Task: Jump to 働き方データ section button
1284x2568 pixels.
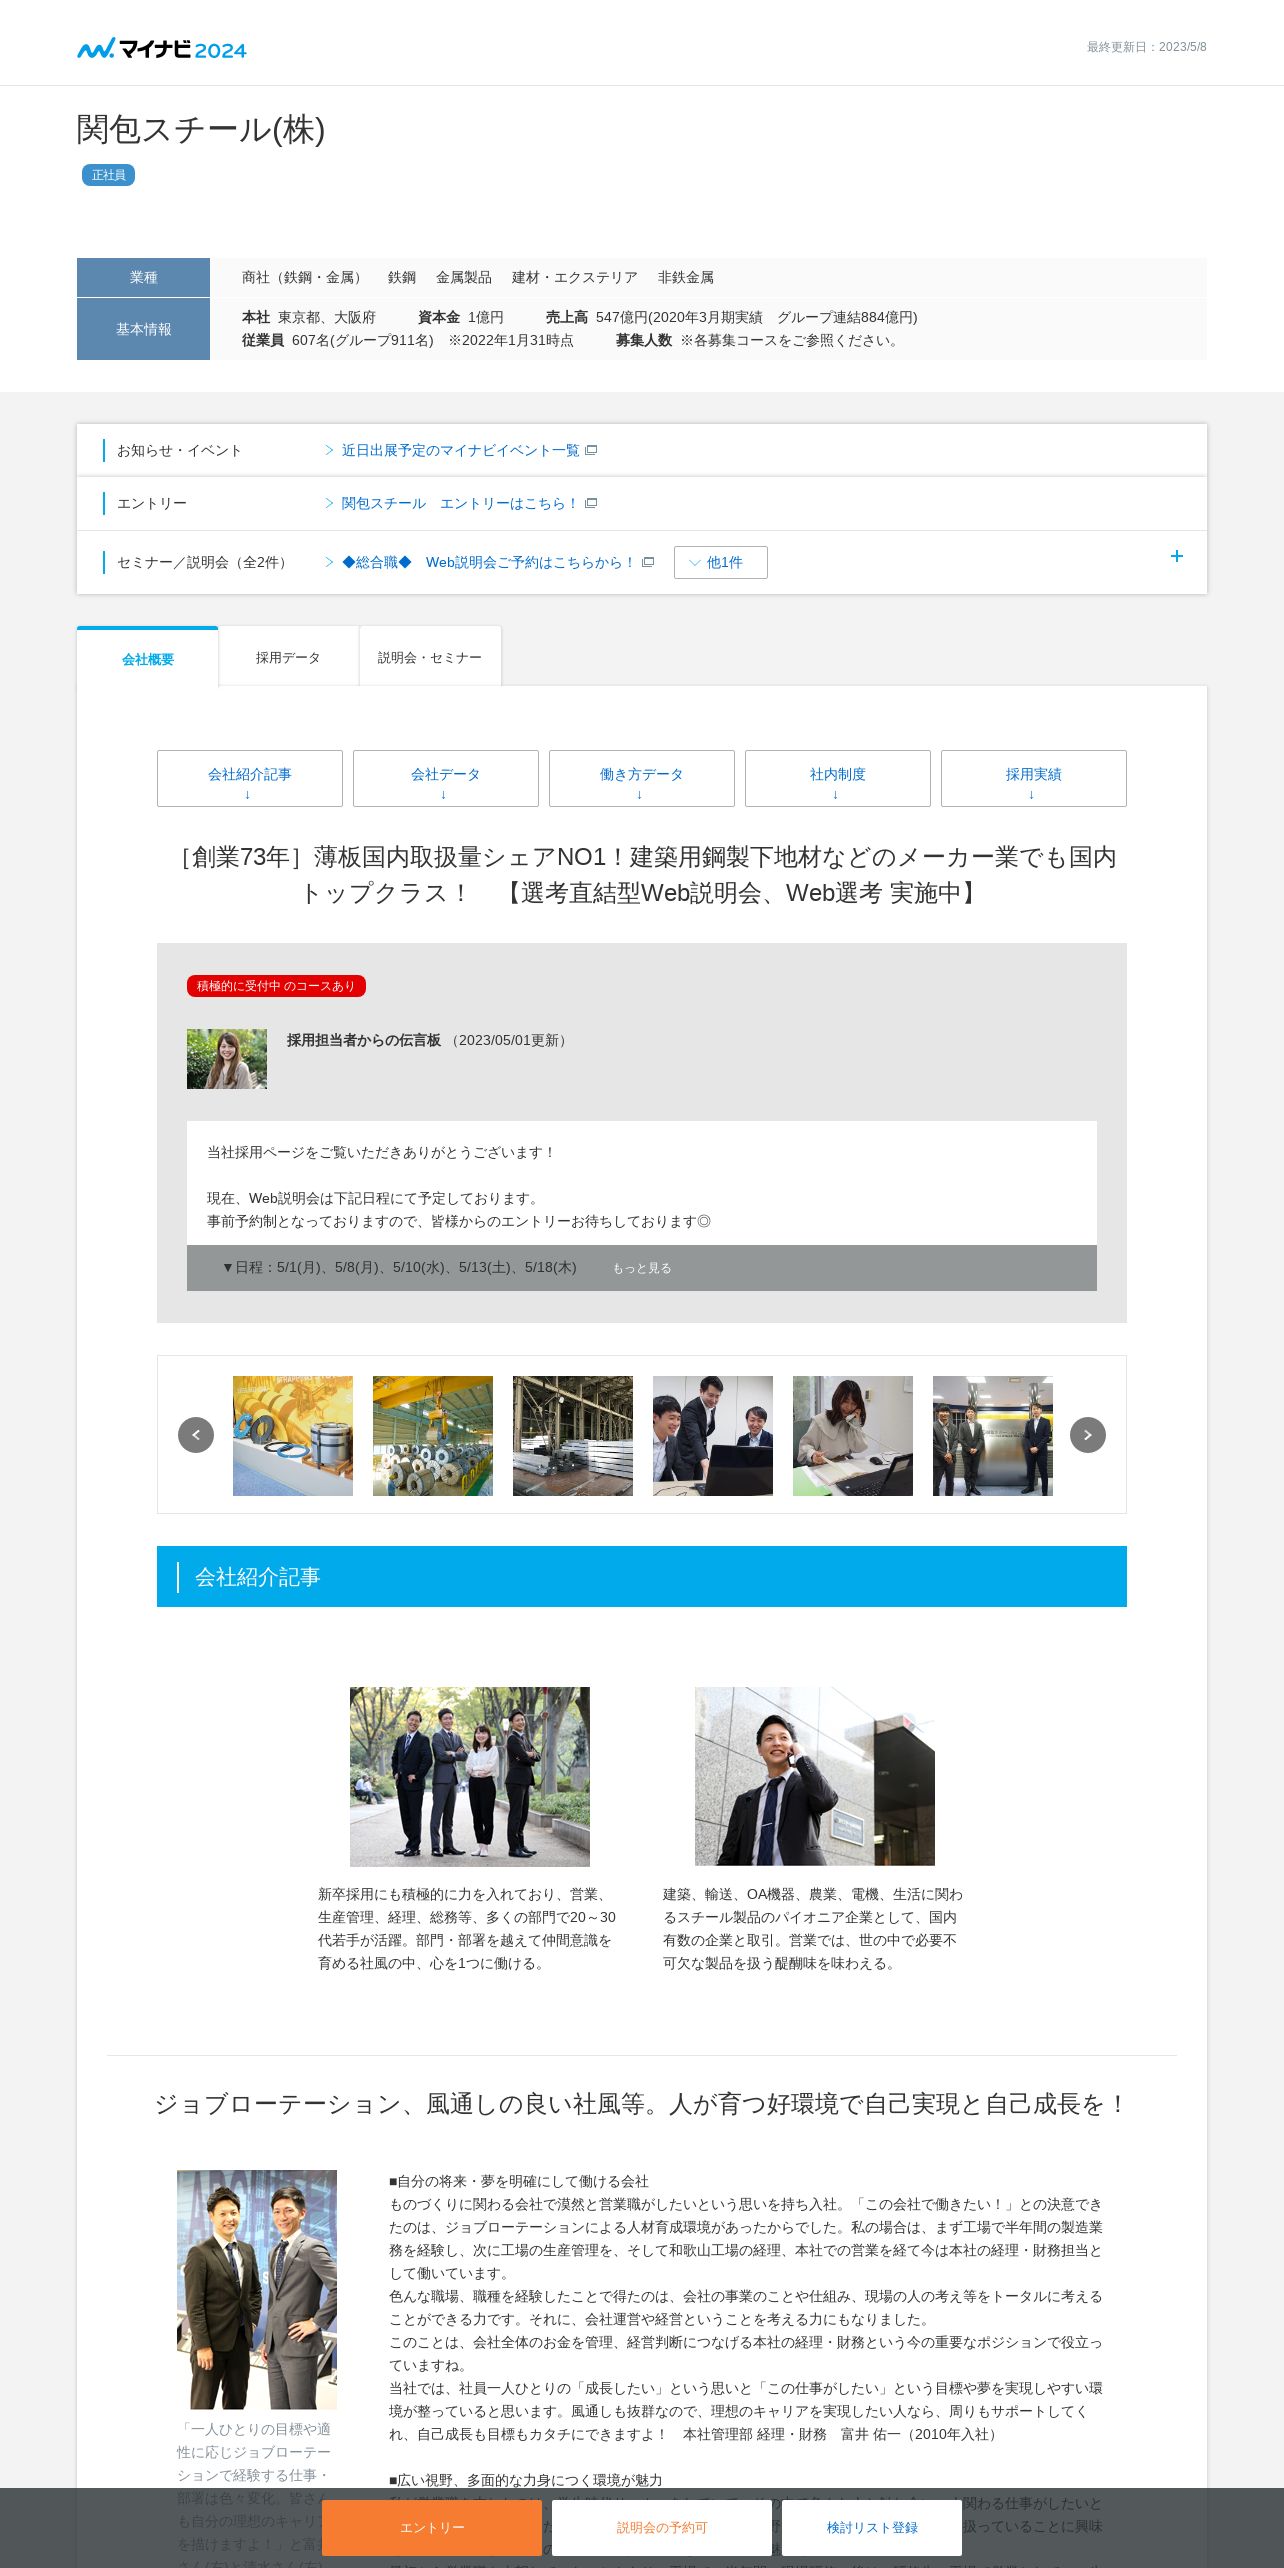Action: click(x=642, y=778)
